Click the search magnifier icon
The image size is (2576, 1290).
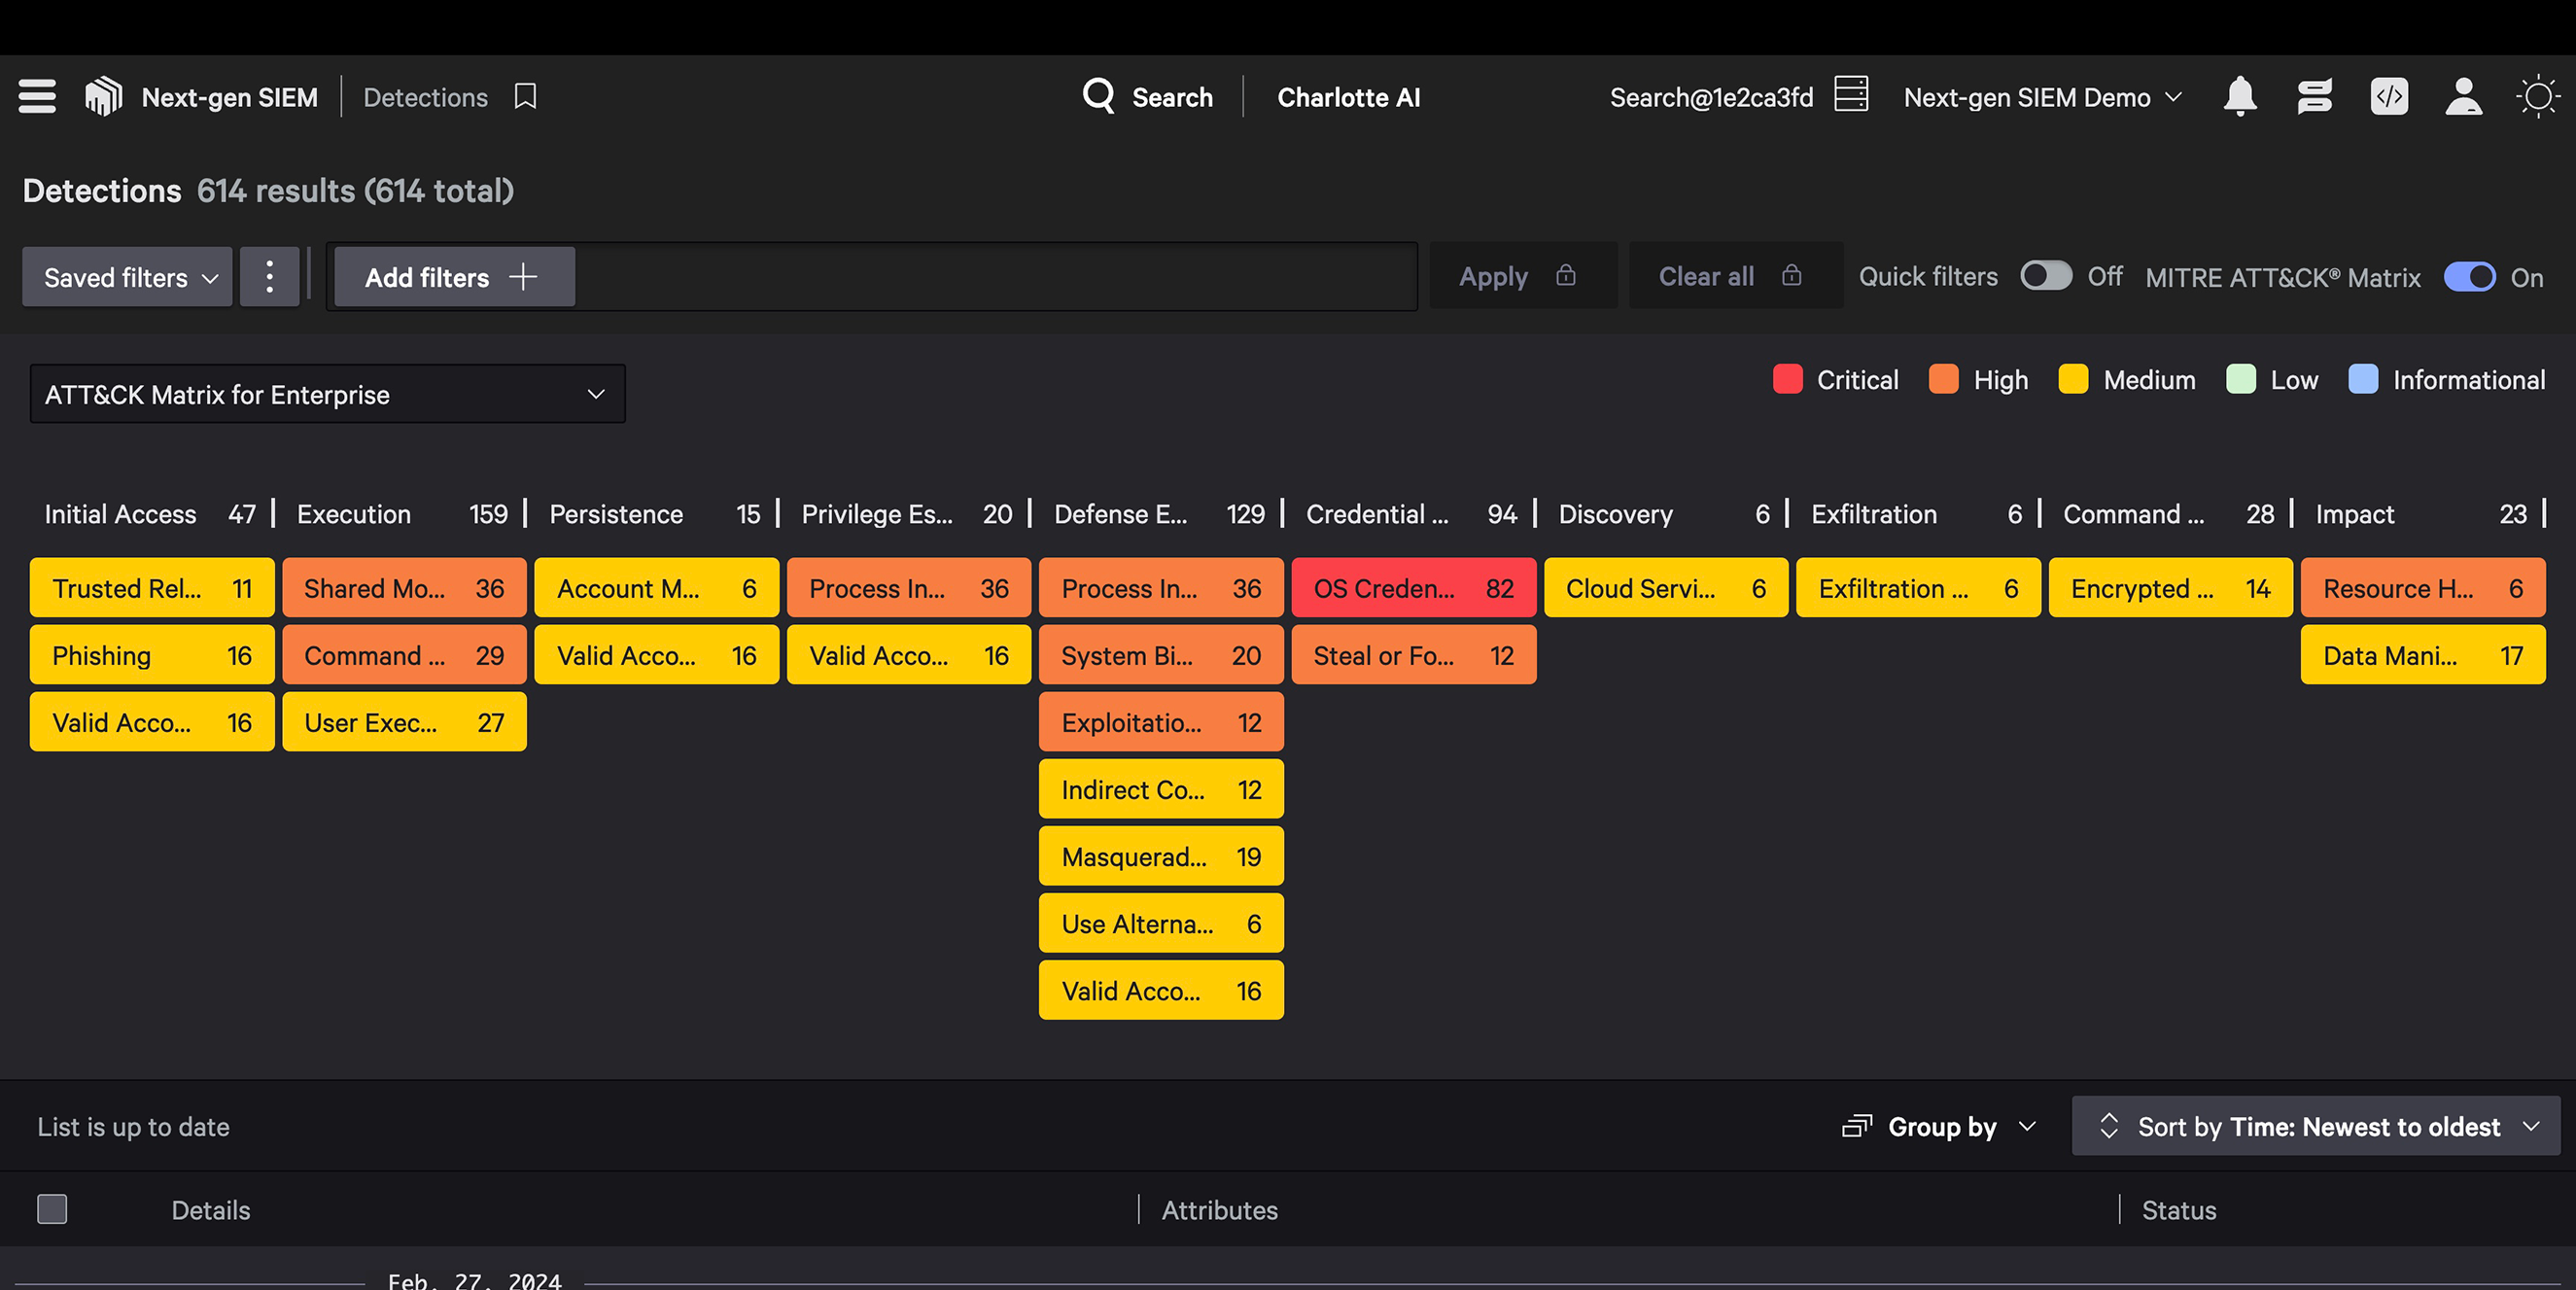tap(1098, 96)
